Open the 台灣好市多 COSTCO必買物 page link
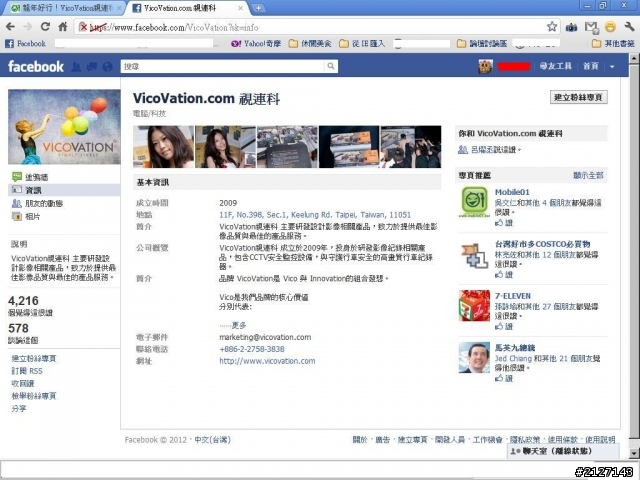 tap(542, 244)
